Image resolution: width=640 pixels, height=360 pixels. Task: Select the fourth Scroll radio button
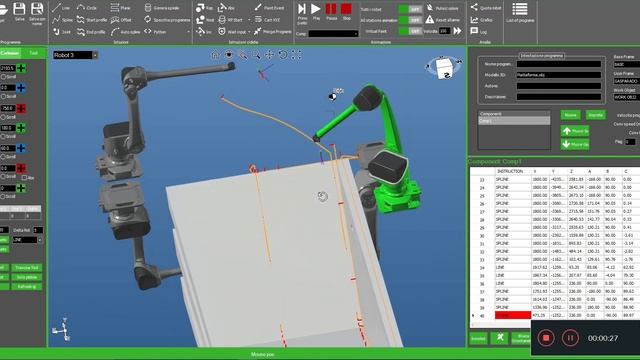click(x=3, y=137)
